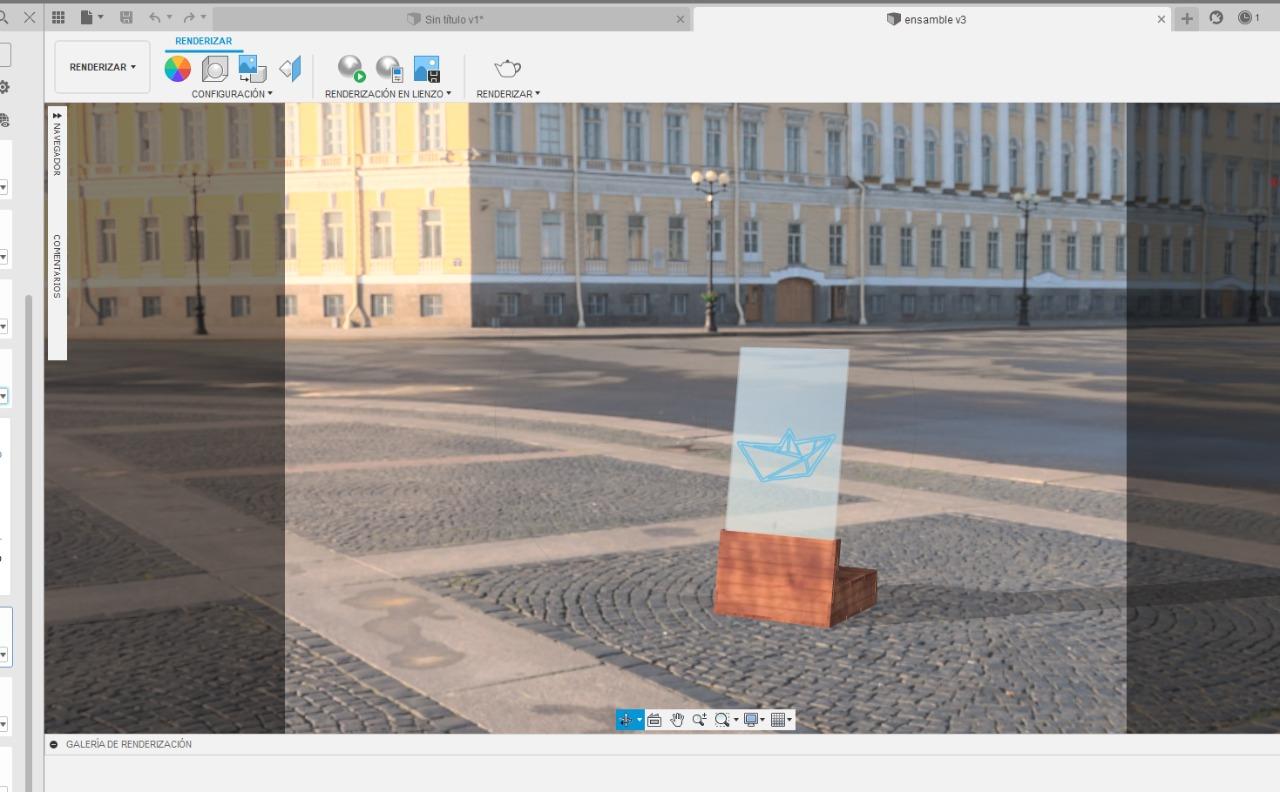This screenshot has width=1280, height=792.
Task: Save the document with disk icon
Action: click(x=126, y=18)
